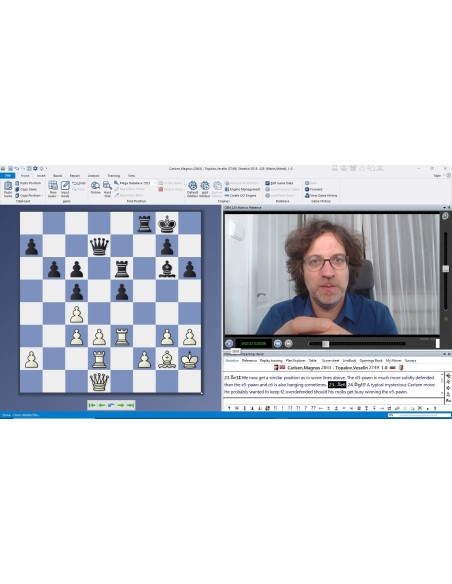Click the notation pane scrollbar
This screenshot has height=584, width=452.
point(442,384)
